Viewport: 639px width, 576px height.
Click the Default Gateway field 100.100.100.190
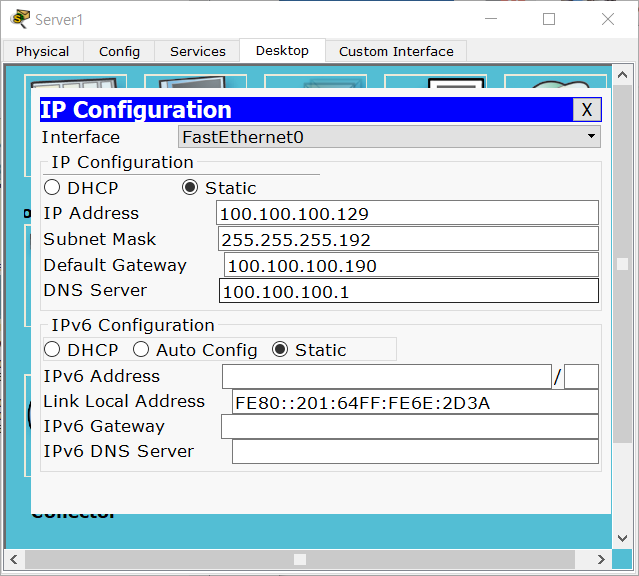click(x=411, y=265)
